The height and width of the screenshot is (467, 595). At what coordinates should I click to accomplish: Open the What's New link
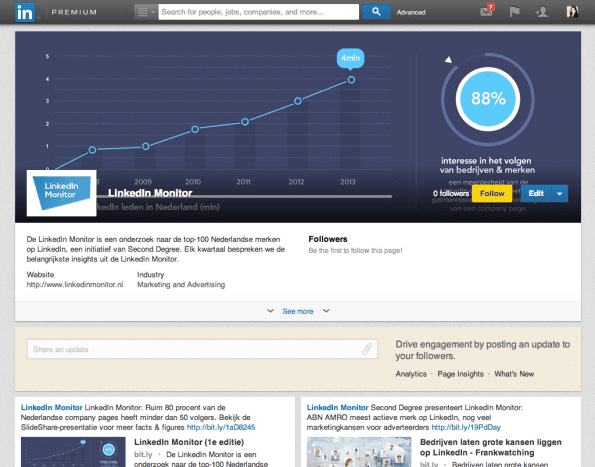[514, 374]
